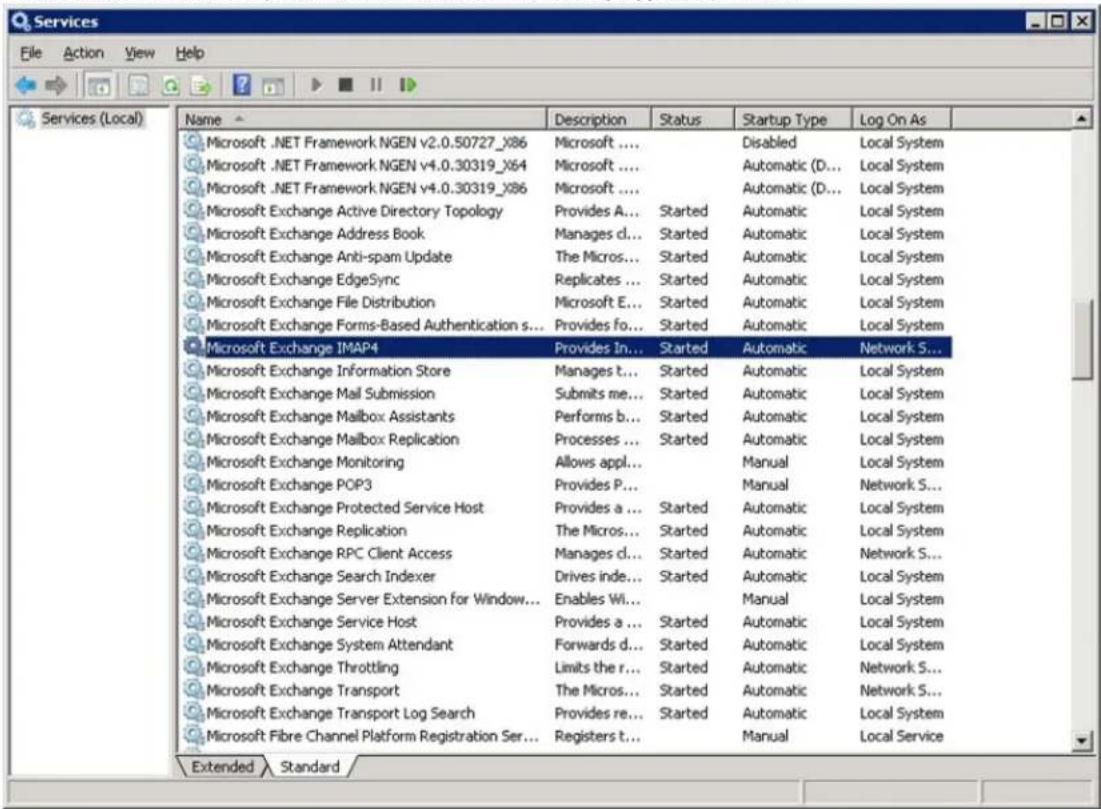Image resolution: width=1101 pixels, height=809 pixels.
Task: Click the gear icon of Microsoft Exchange POP3
Action: click(193, 484)
